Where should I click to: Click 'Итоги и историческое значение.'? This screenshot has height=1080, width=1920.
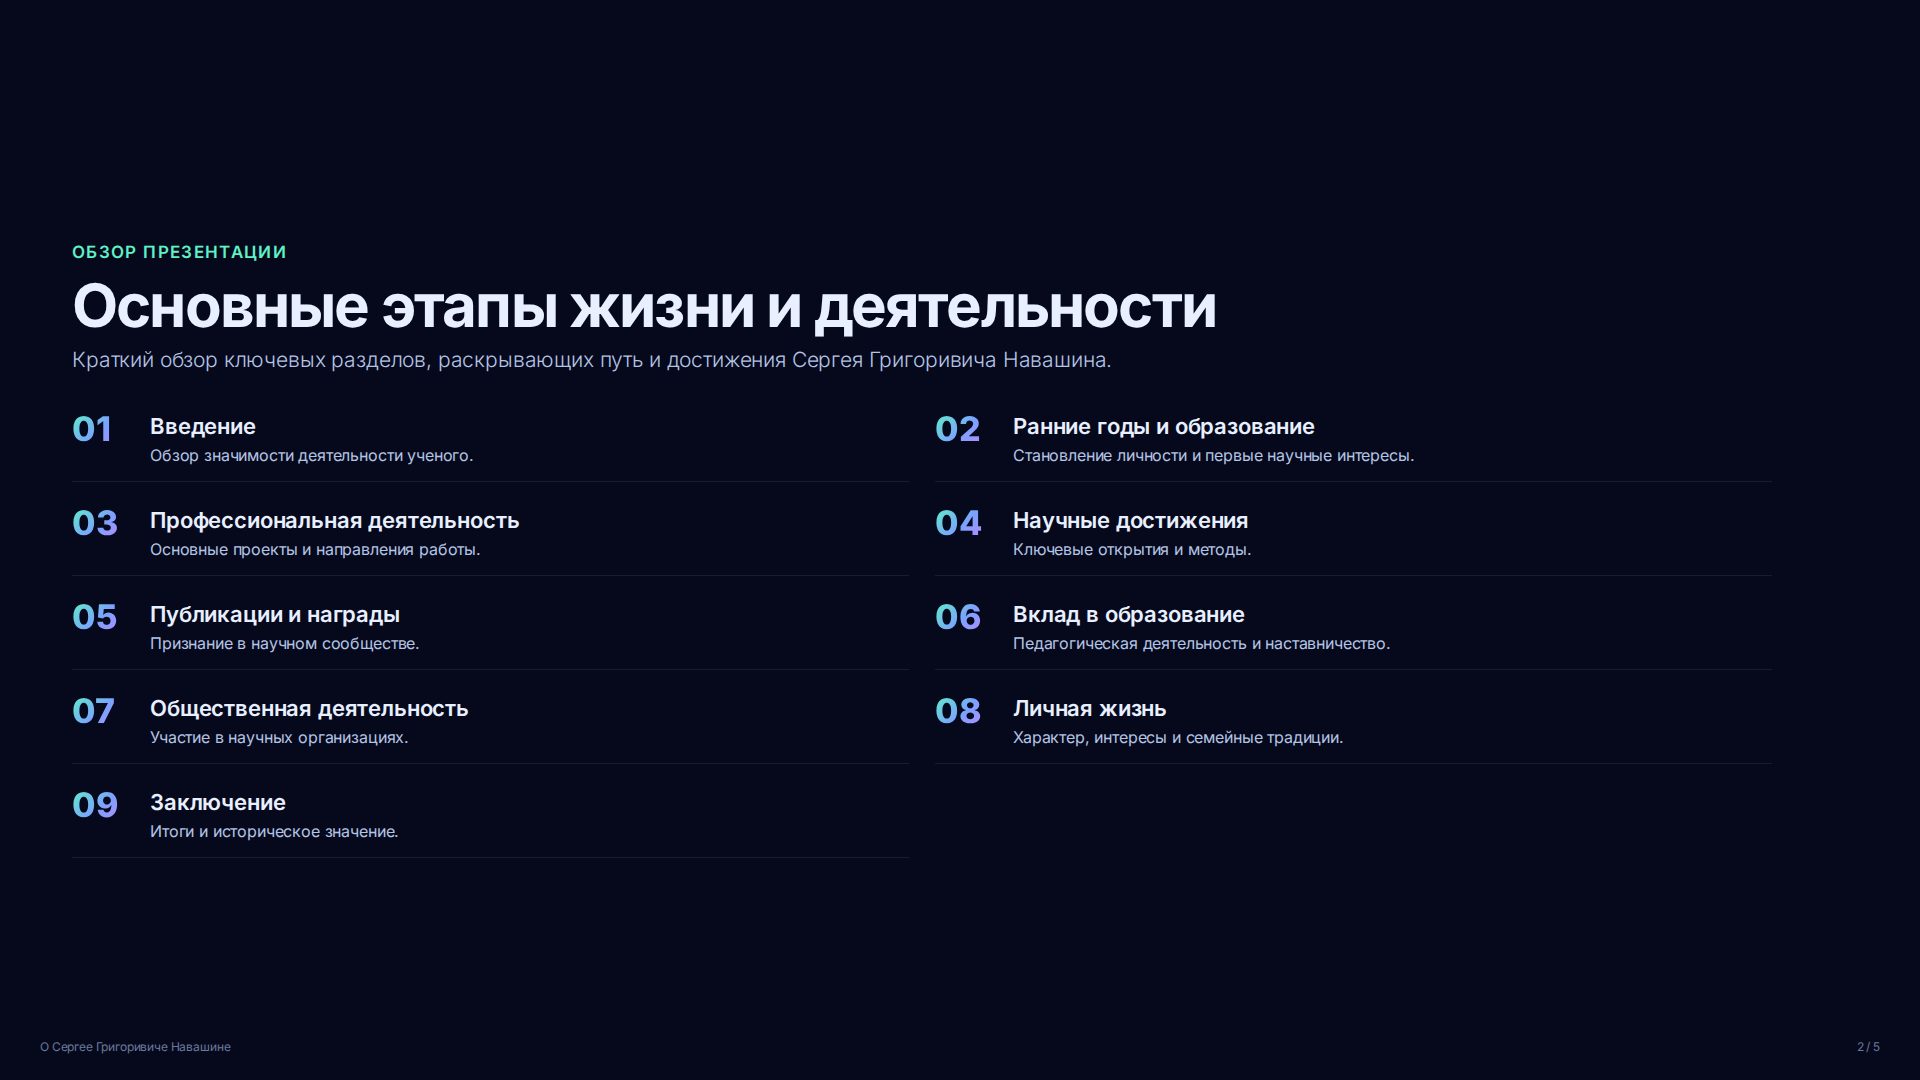274,832
